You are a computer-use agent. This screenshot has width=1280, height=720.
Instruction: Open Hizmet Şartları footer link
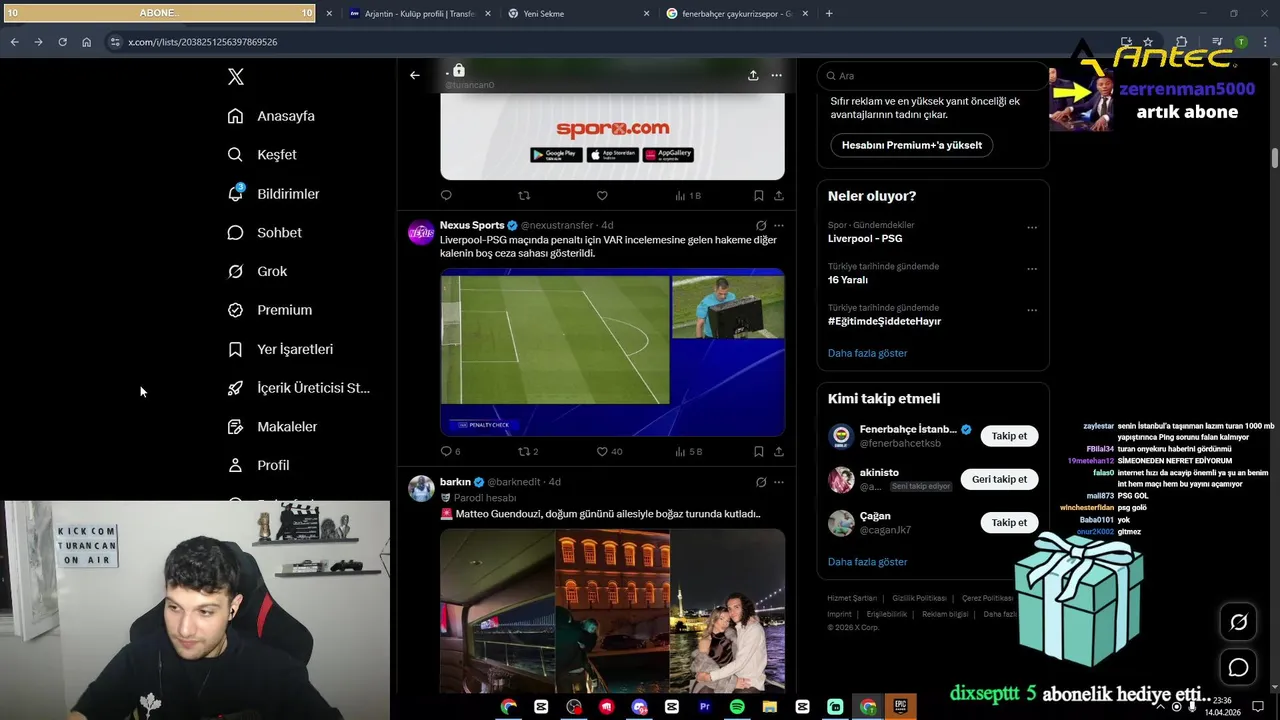coord(852,598)
